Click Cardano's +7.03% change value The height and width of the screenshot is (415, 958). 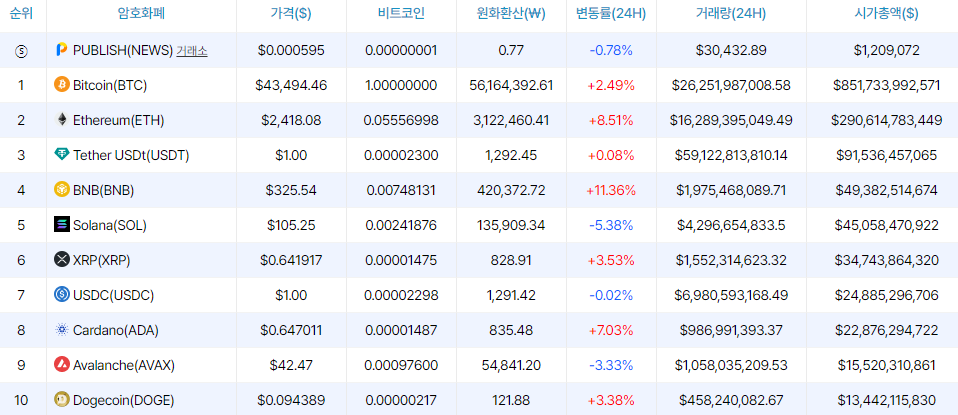coord(611,331)
